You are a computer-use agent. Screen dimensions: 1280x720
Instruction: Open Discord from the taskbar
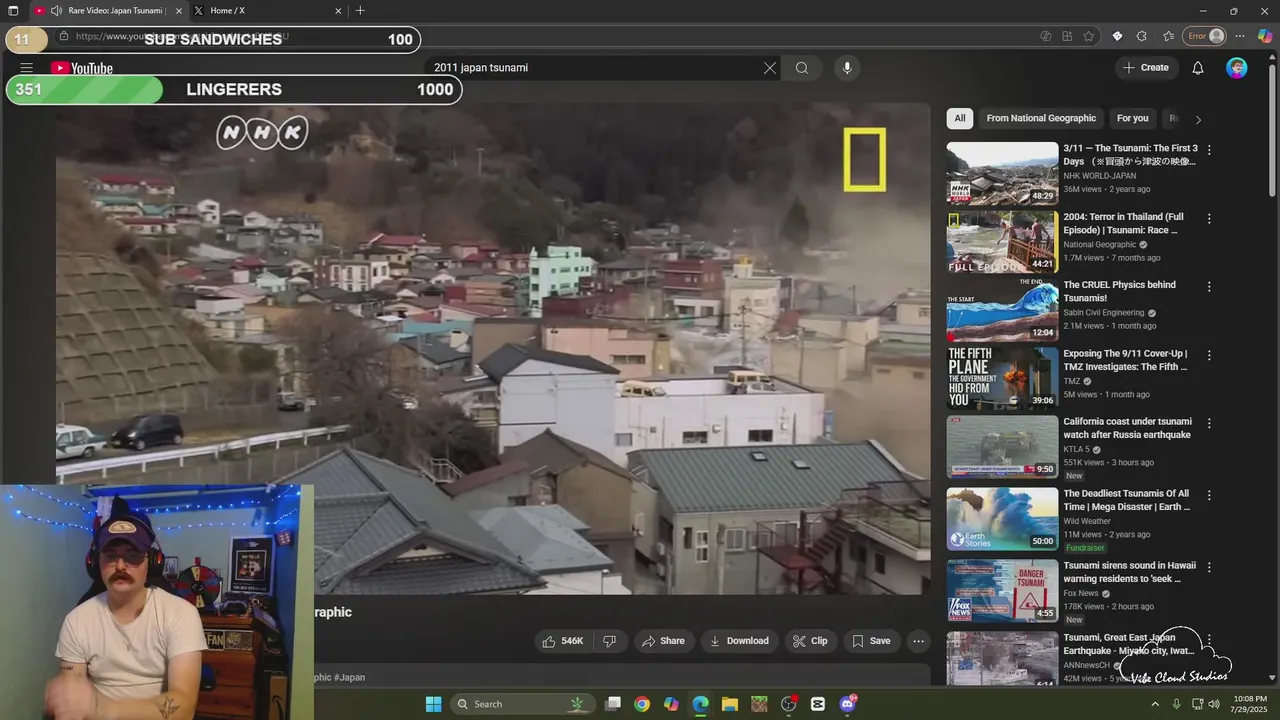(848, 704)
